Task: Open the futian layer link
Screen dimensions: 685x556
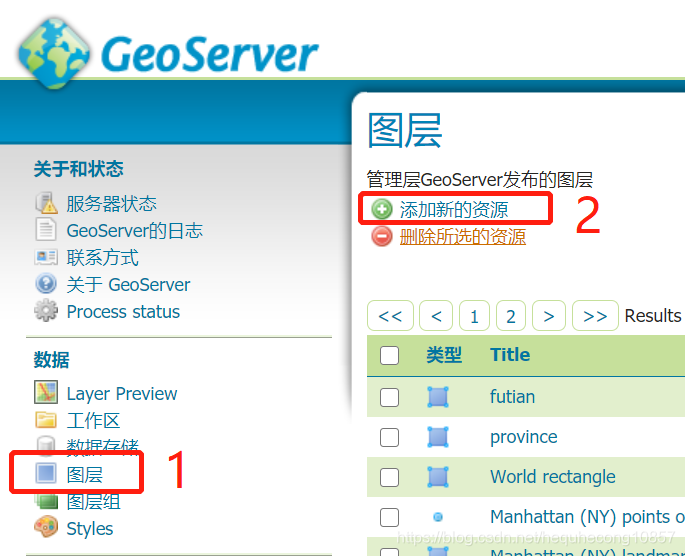Action: [512, 397]
